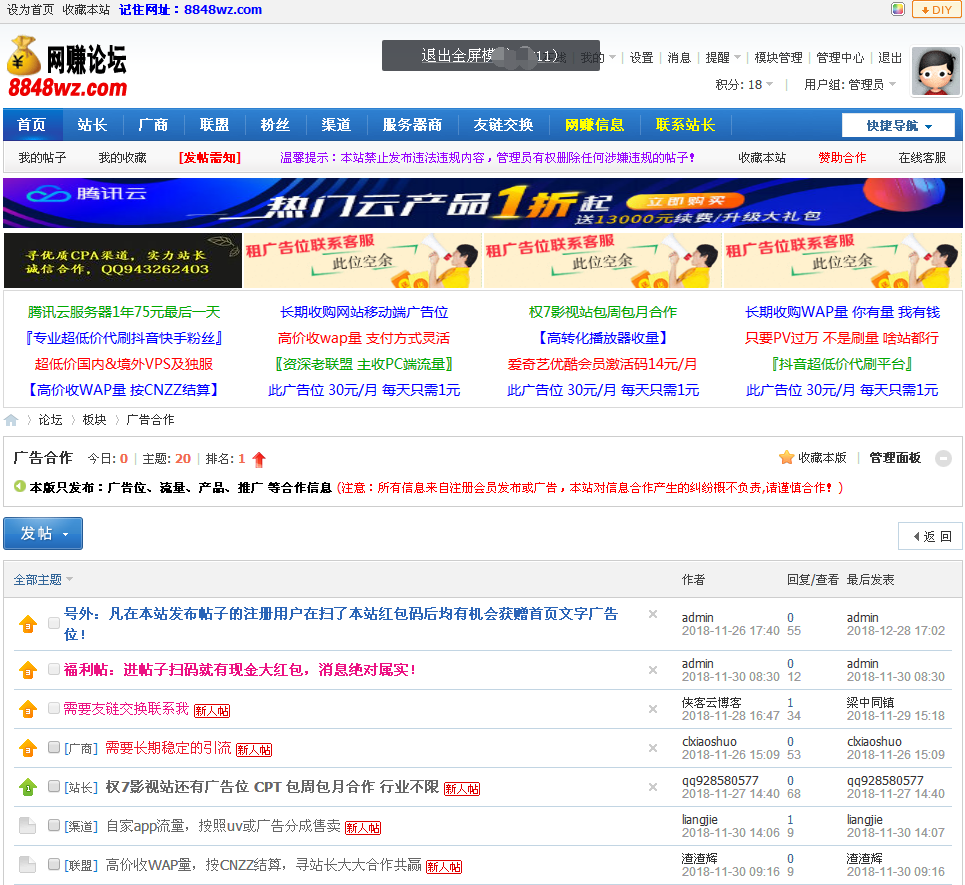Tick the checkbox for the 需要友链交换联系我 thread

(x=54, y=709)
